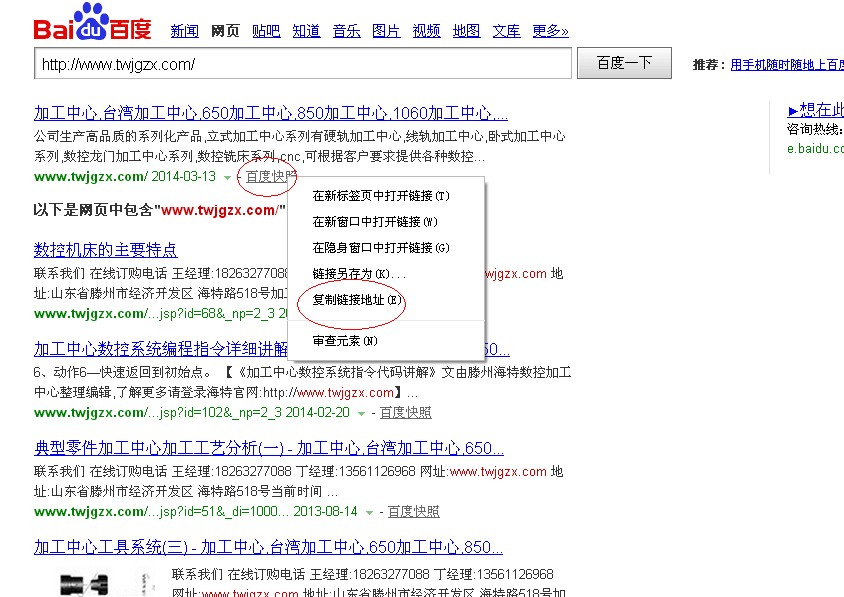Open 百度快照 for the 2013-08-14 result
Image resolution: width=844 pixels, height=597 pixels.
click(x=413, y=511)
